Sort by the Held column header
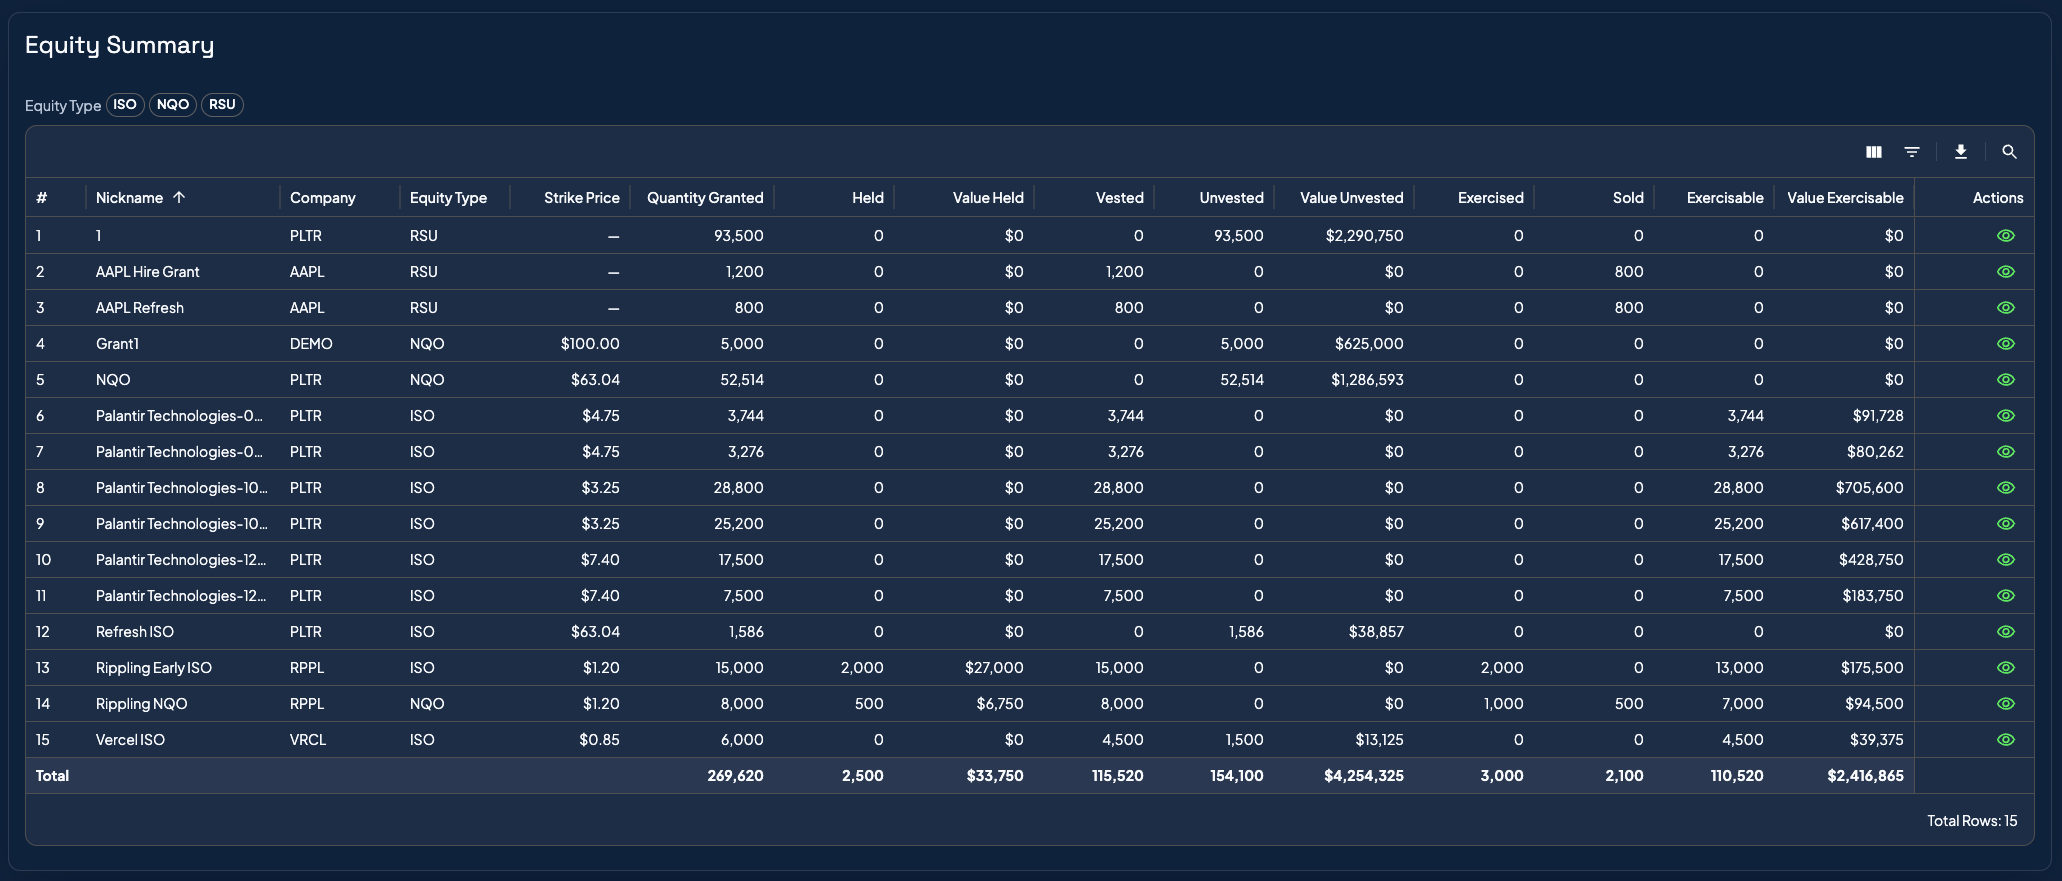The image size is (2062, 881). pos(868,198)
